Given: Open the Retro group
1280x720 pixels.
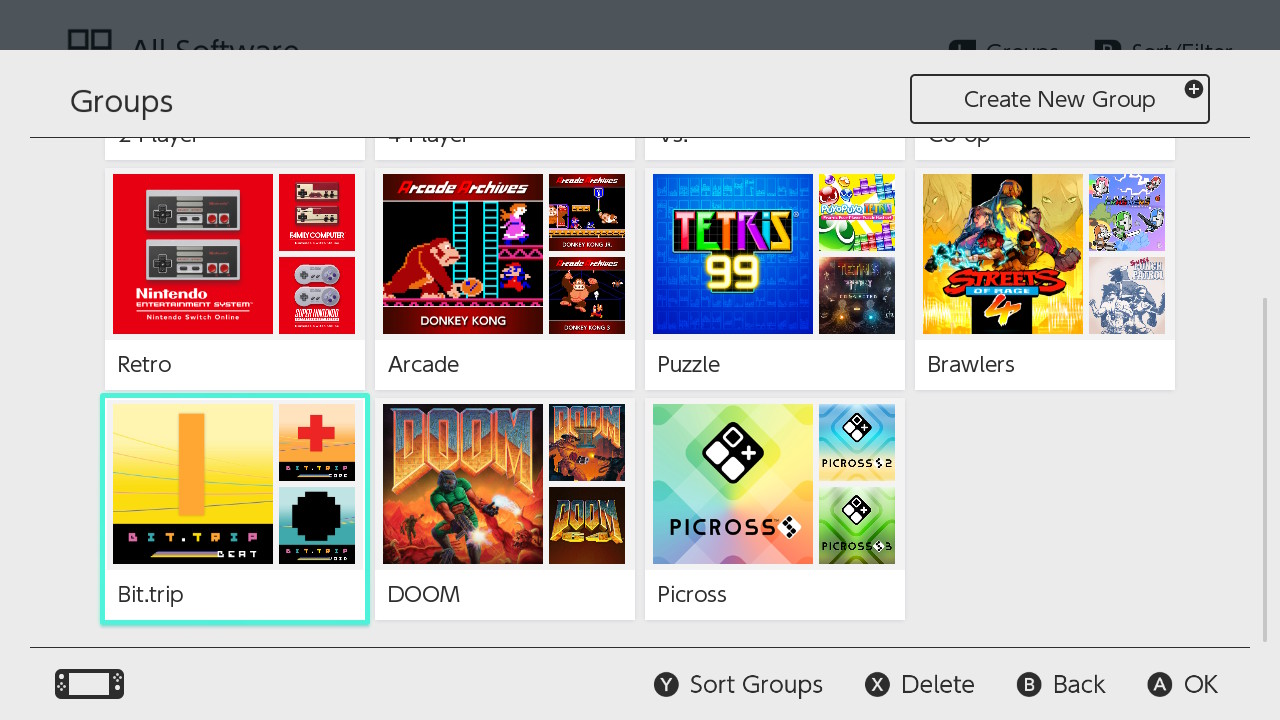Looking at the screenshot, I should coord(235,279).
